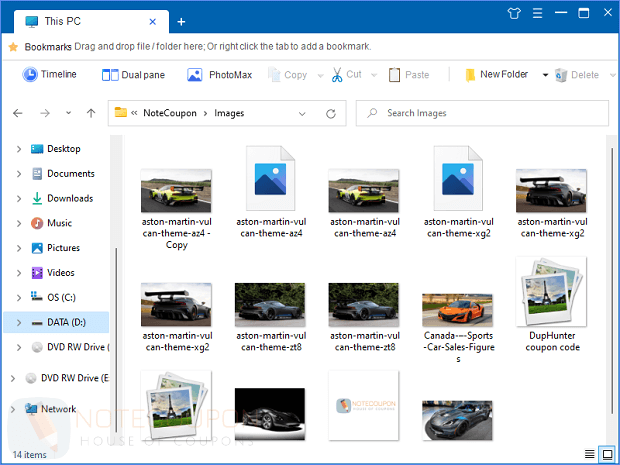Click the Delete recycle bin button
Viewport: 620px width, 465px height.
pyautogui.click(x=577, y=75)
